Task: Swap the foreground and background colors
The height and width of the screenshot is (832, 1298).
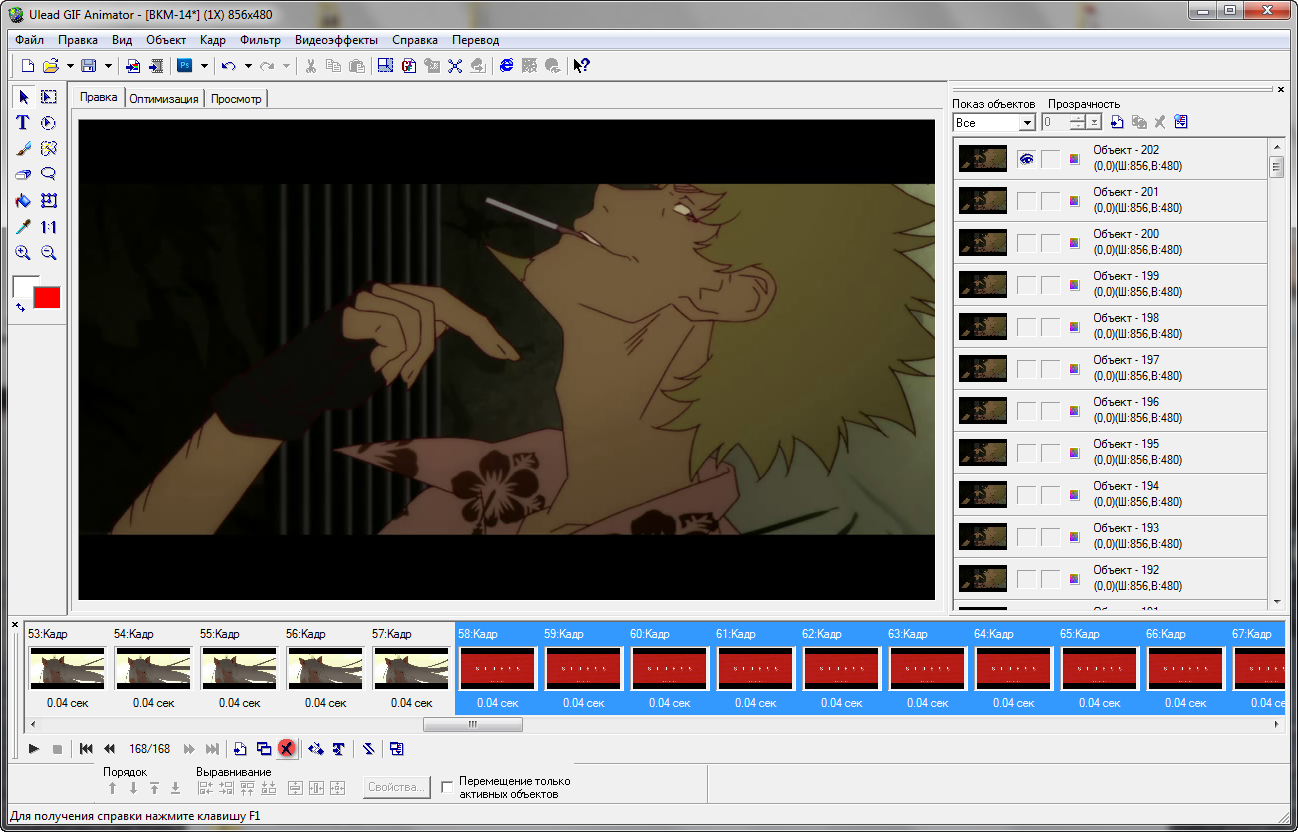Action: click(21, 306)
